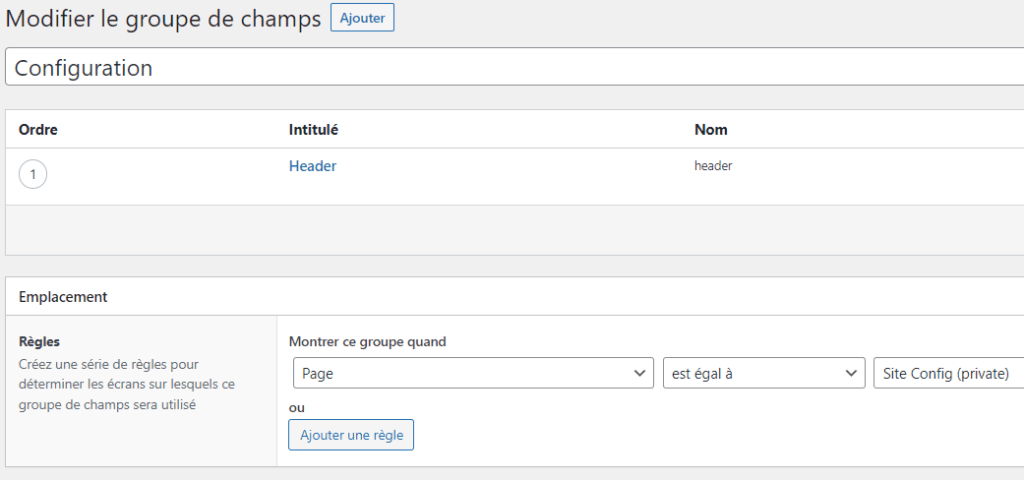Open the Site Config (private) value dropdown
The width and height of the screenshot is (1024, 480).
click(x=945, y=373)
